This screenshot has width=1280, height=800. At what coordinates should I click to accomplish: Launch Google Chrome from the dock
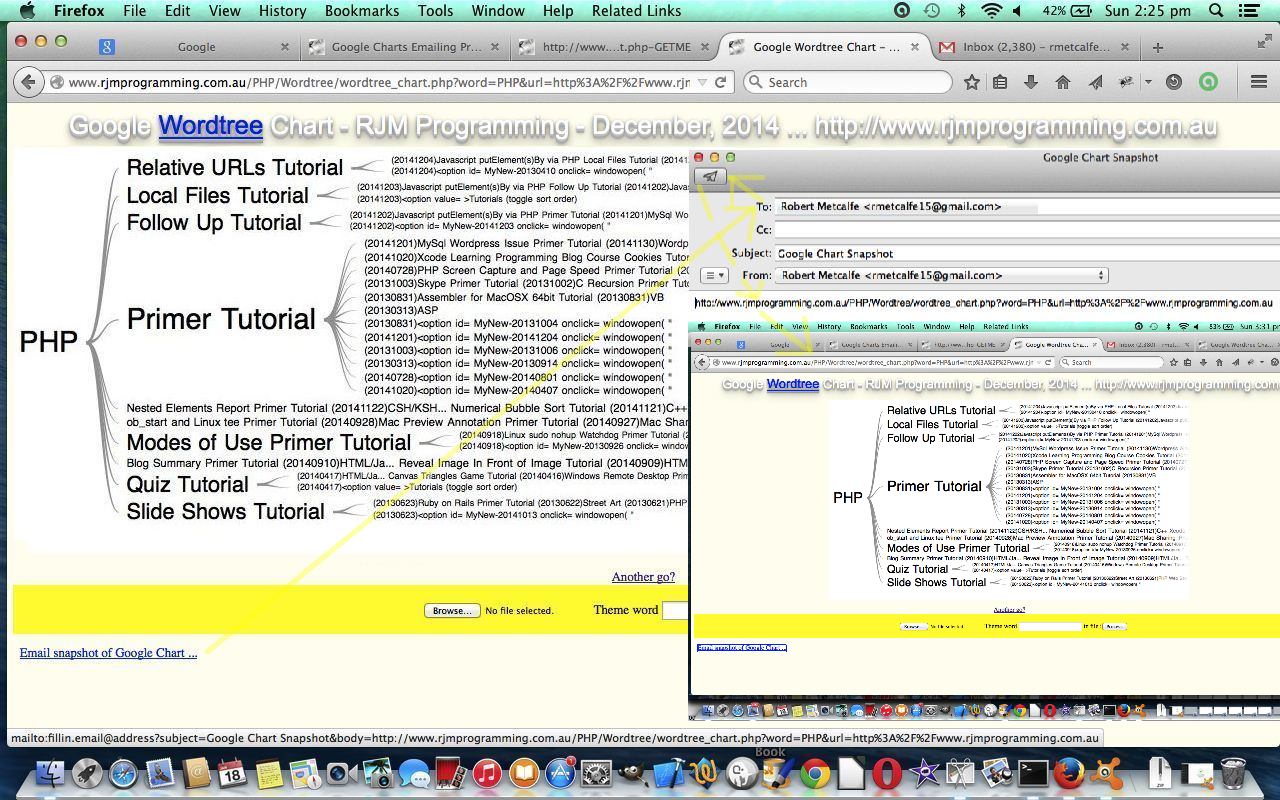pos(814,774)
